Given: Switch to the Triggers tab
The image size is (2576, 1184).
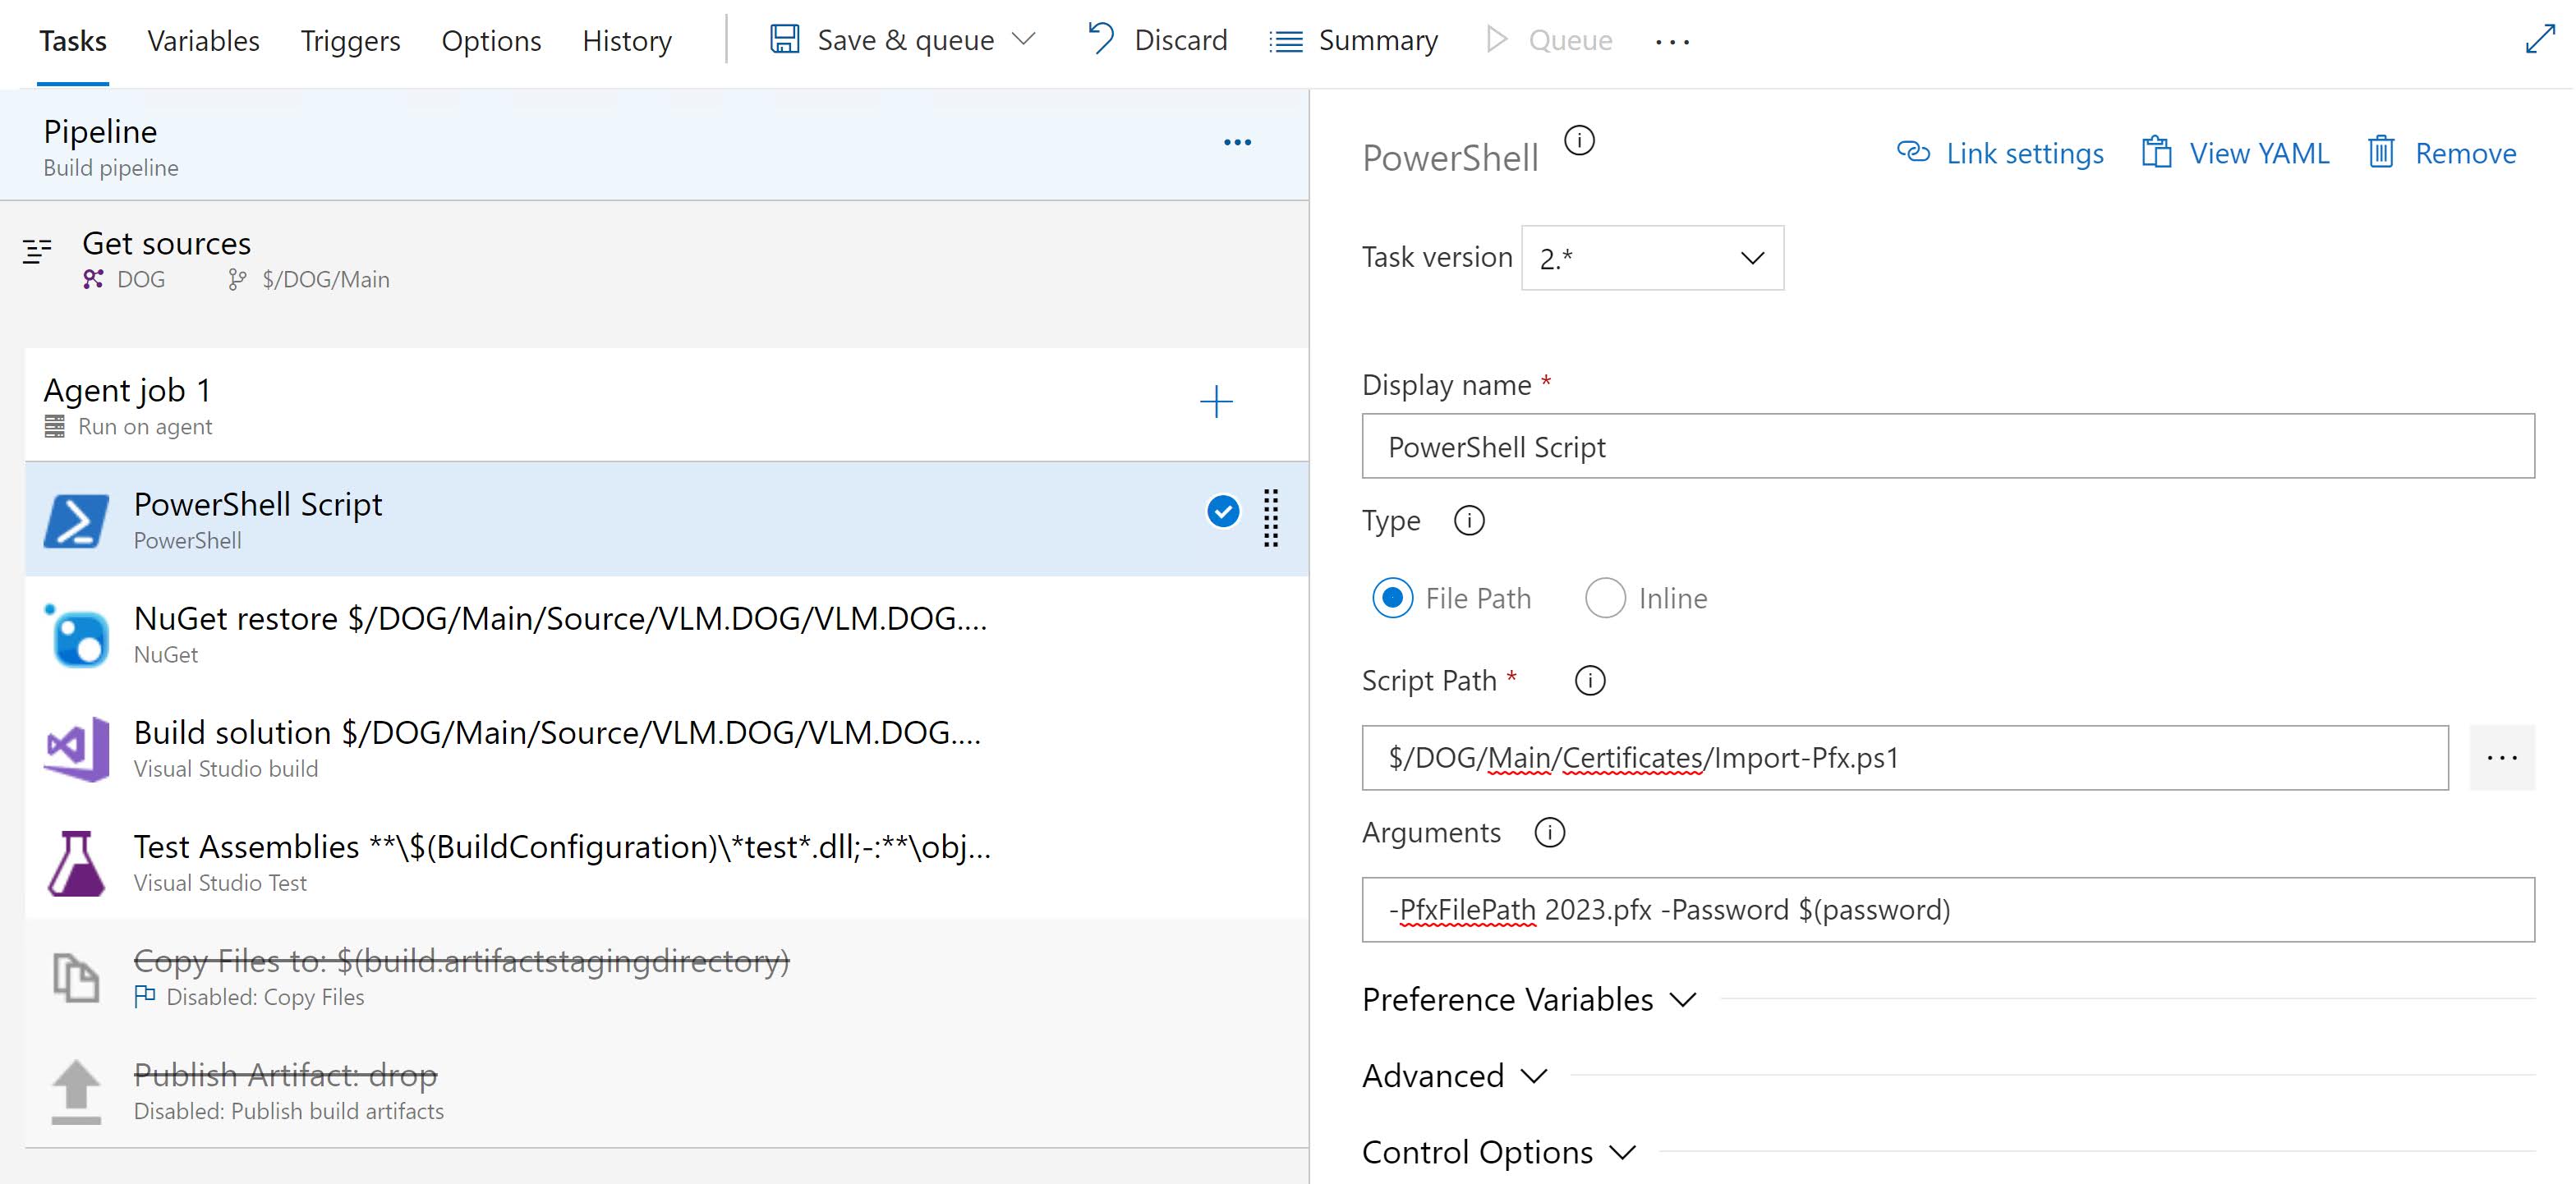Looking at the screenshot, I should [350, 41].
